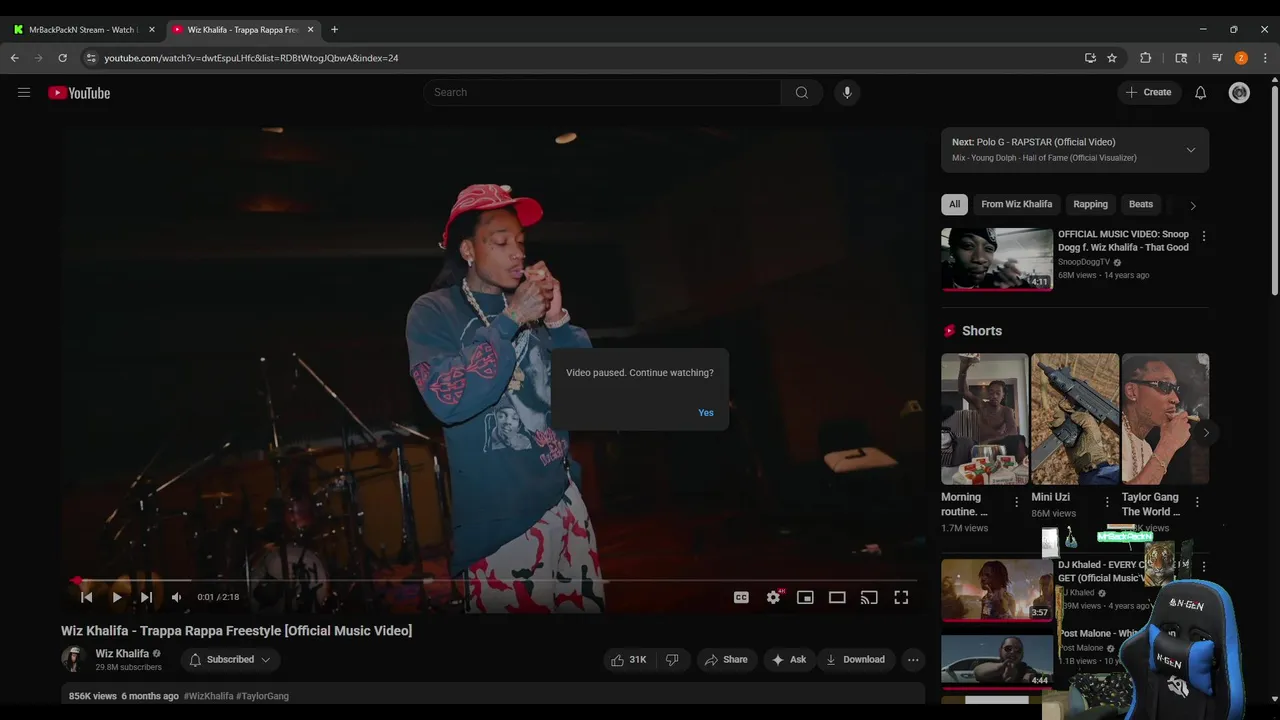Open a new browser tab
This screenshot has height=720, width=1280.
pyautogui.click(x=334, y=30)
